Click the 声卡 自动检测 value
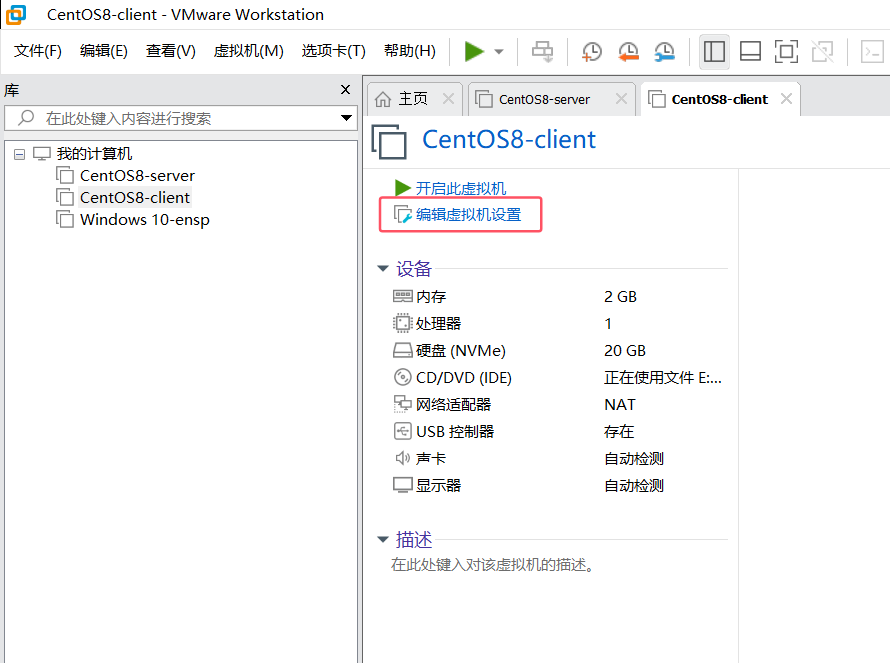 pyautogui.click(x=633, y=459)
